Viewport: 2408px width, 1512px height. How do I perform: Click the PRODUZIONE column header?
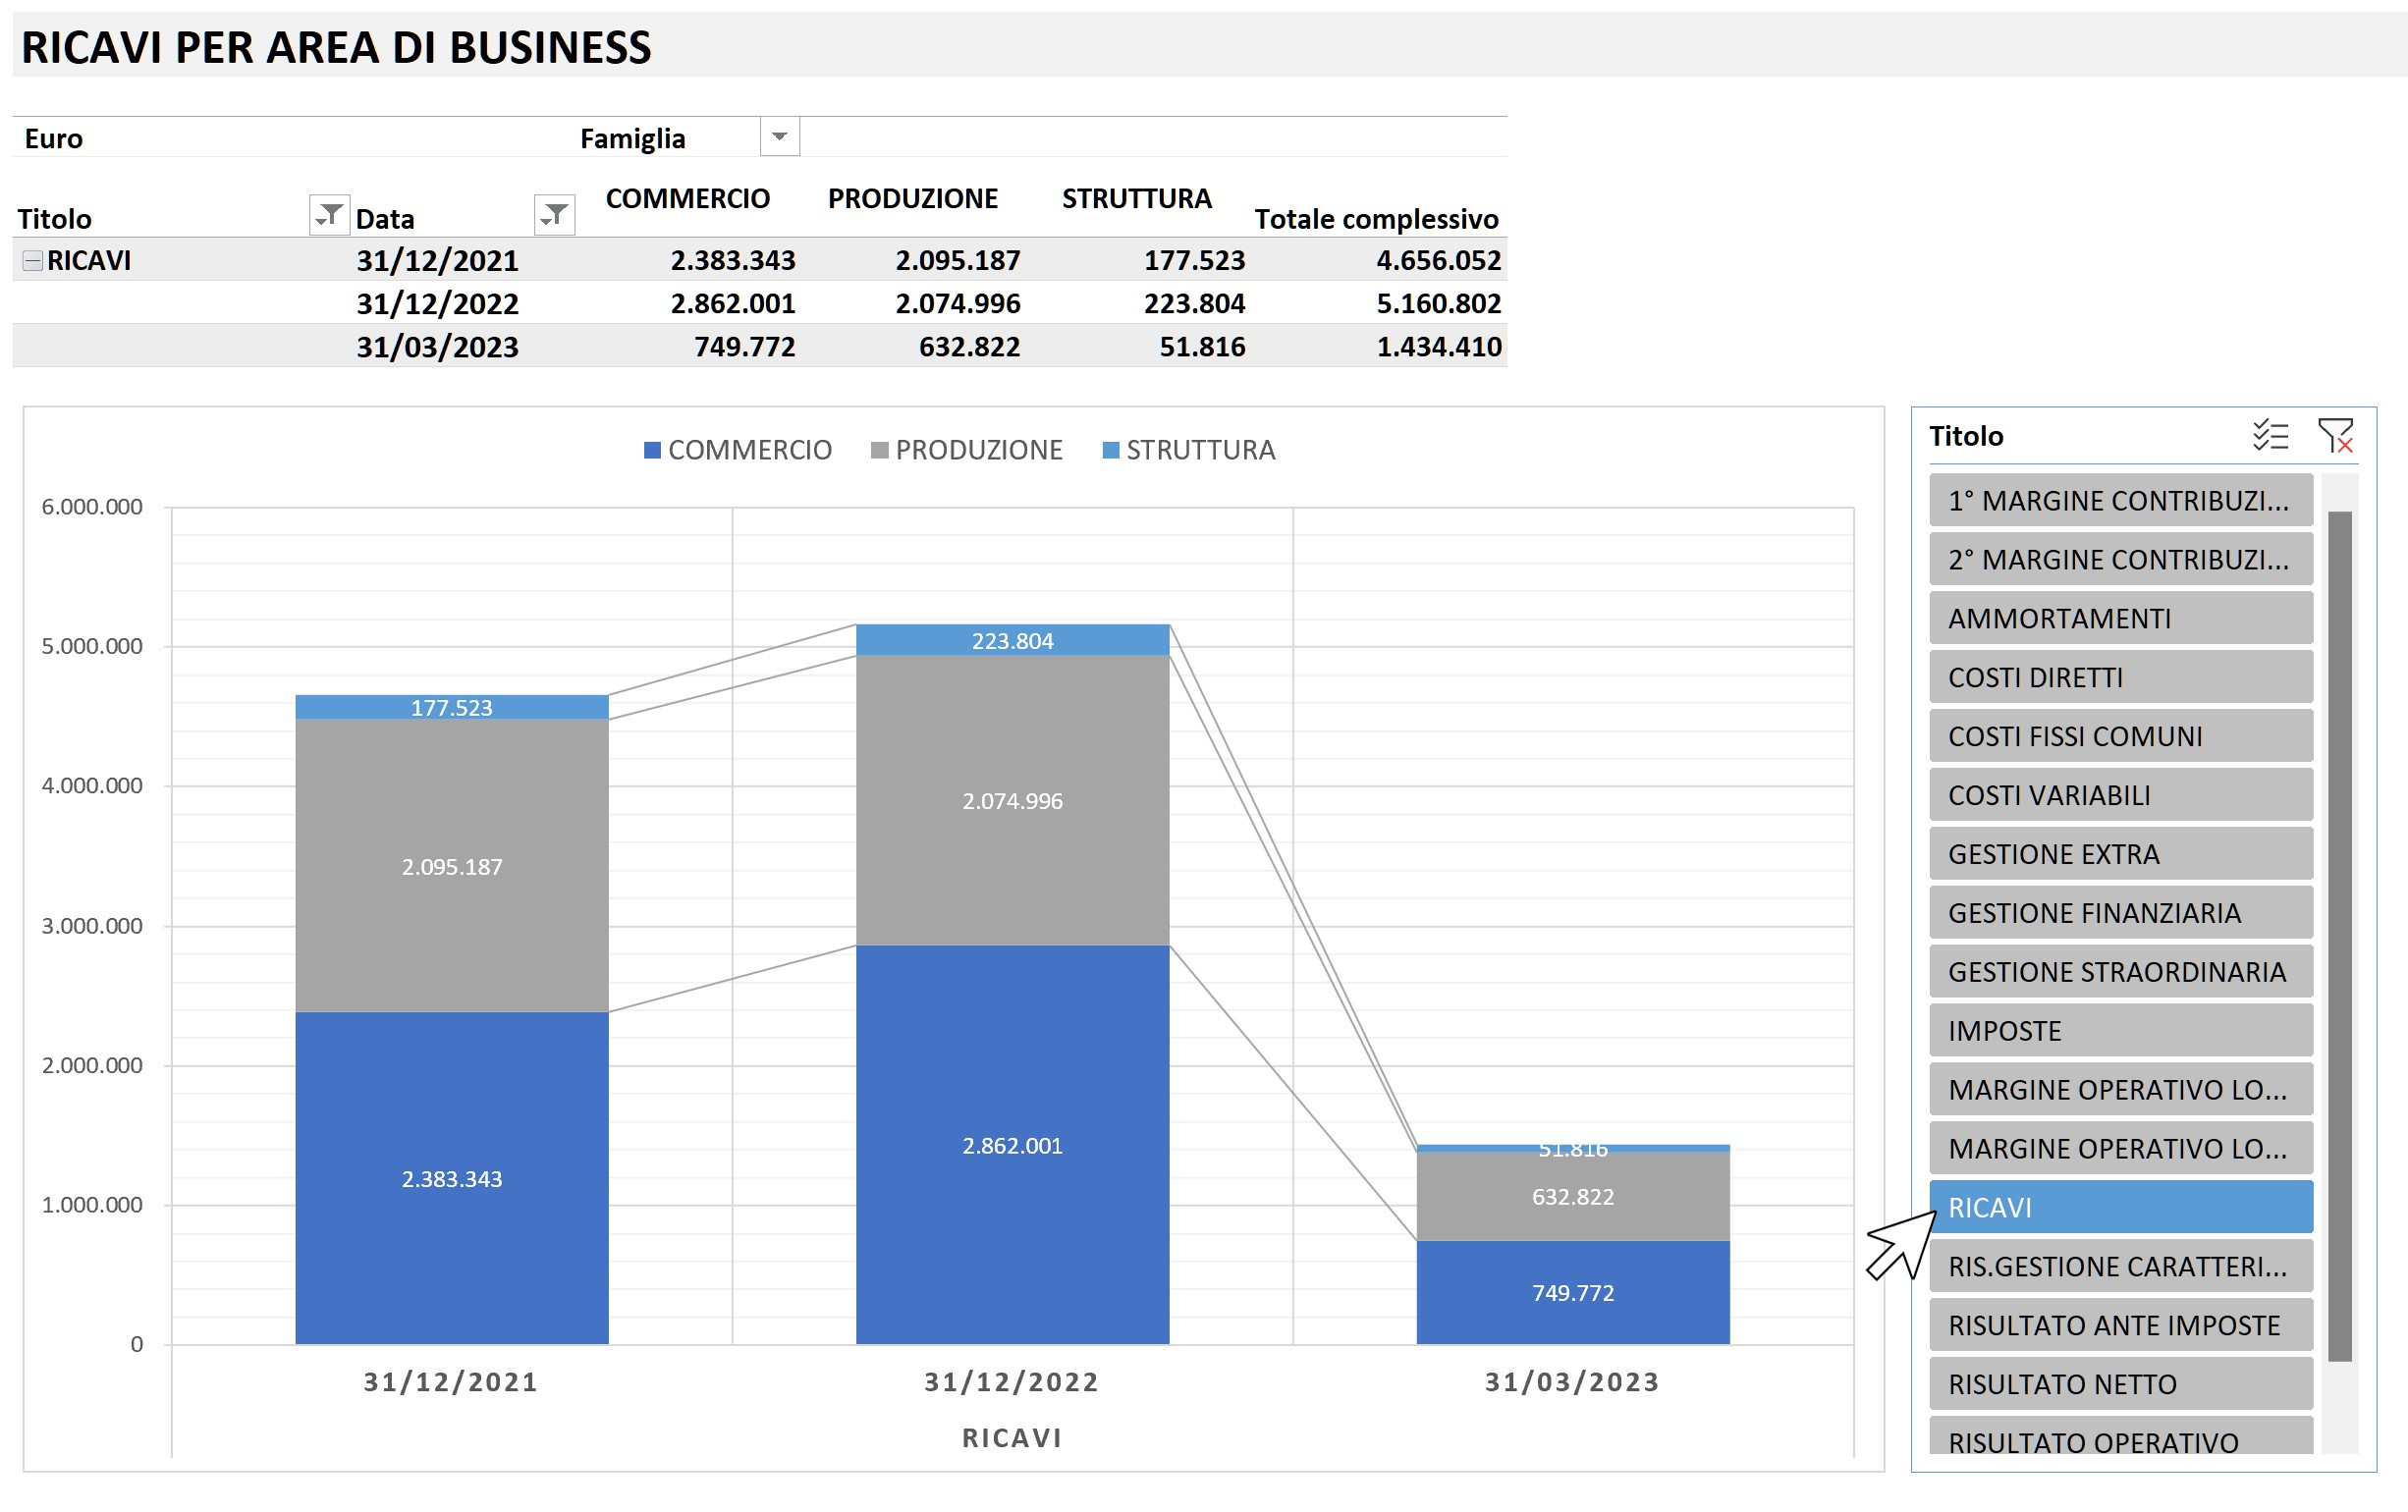tap(913, 199)
